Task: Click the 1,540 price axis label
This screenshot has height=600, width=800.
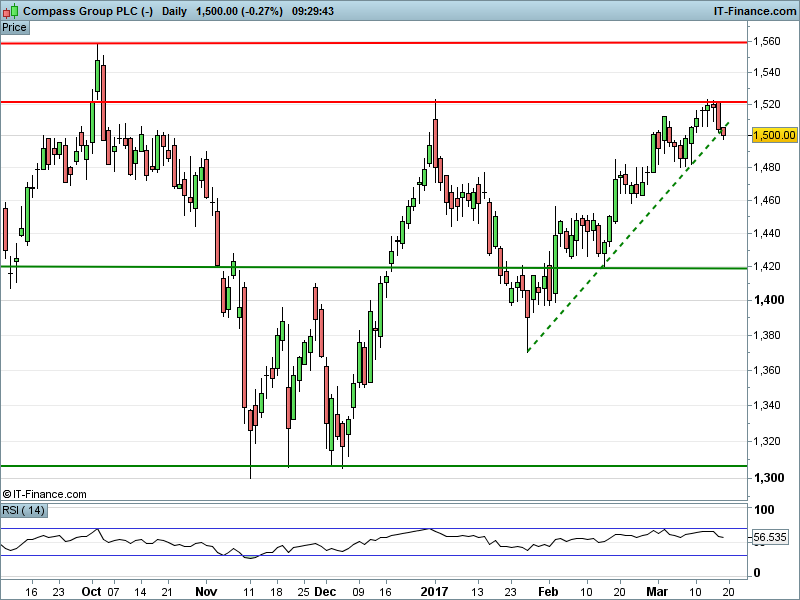Action: [x=767, y=72]
